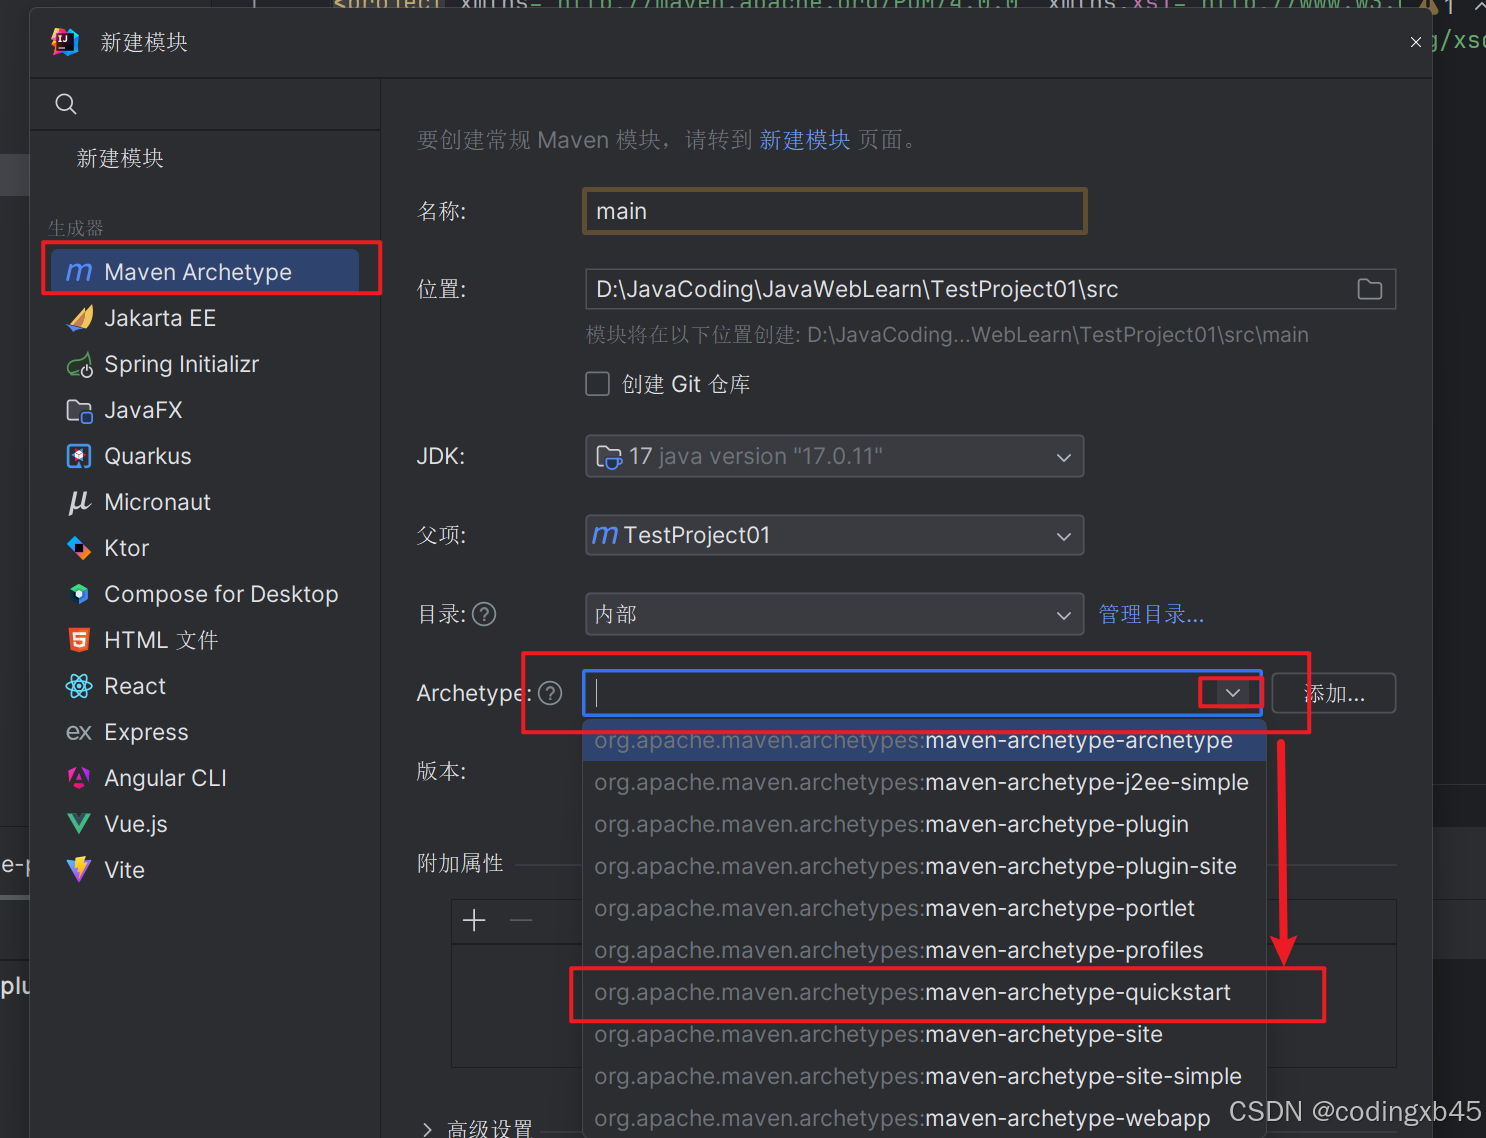Open help tooltip next to the Archetype label
The width and height of the screenshot is (1486, 1138).
coord(550,693)
